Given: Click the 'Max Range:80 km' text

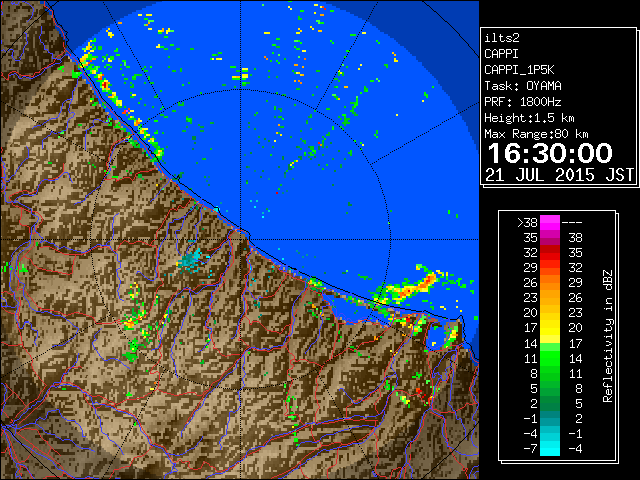Looking at the screenshot, I should 536,134.
